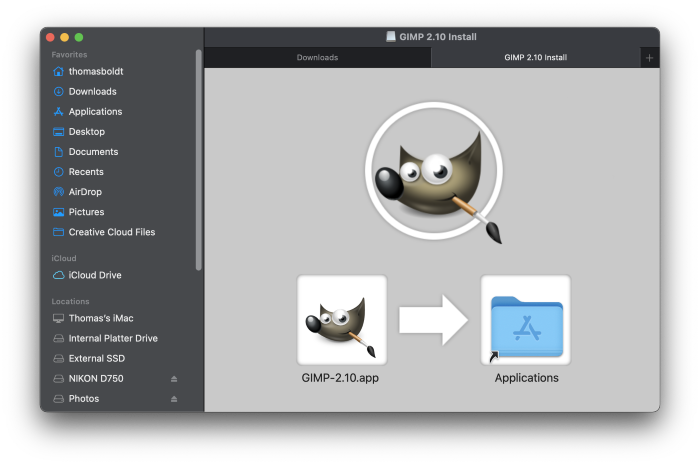Switch to the Downloads tab
The image size is (700, 465).
[317, 58]
